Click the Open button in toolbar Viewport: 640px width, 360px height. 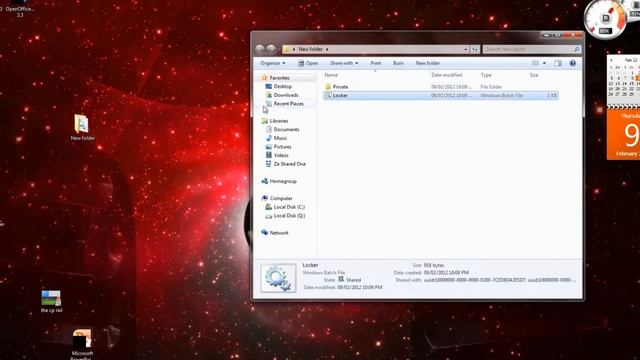pyautogui.click(x=308, y=63)
